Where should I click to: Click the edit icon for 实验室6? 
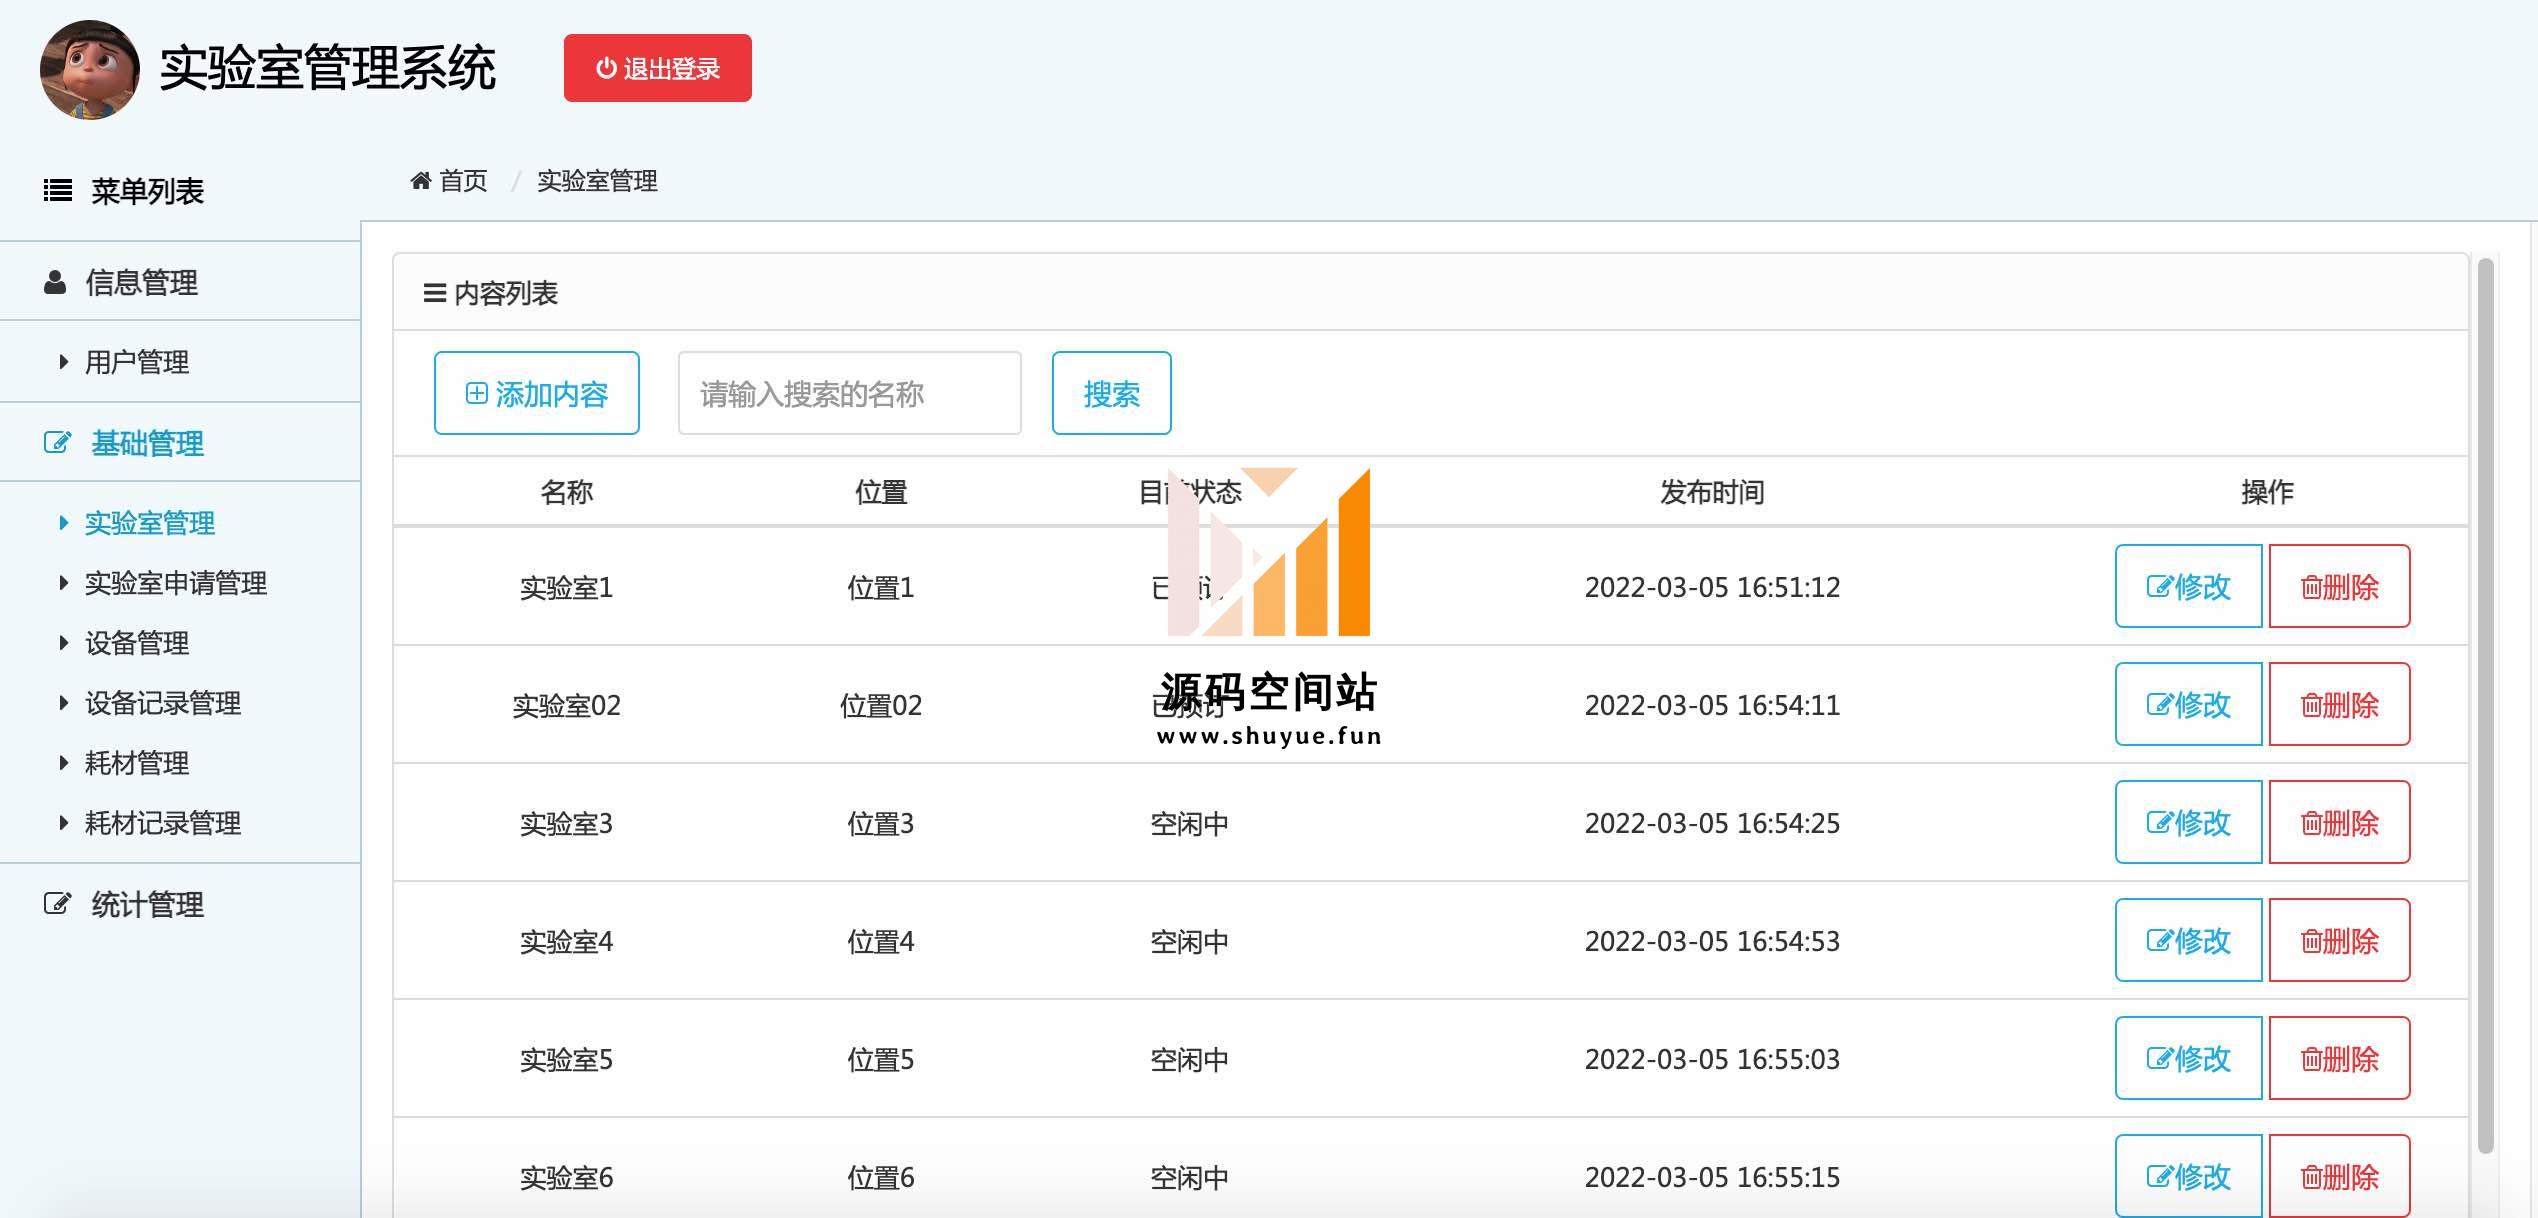[2160, 1177]
